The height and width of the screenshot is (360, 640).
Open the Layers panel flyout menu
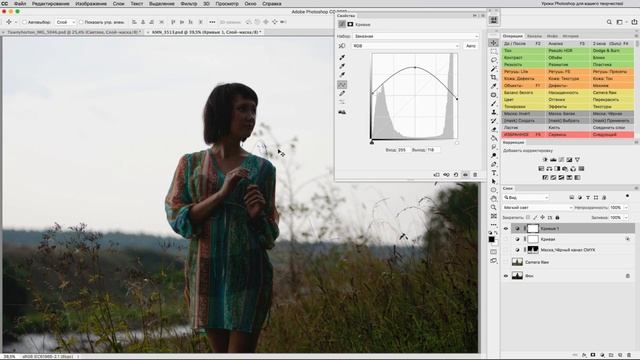pyautogui.click(x=636, y=188)
